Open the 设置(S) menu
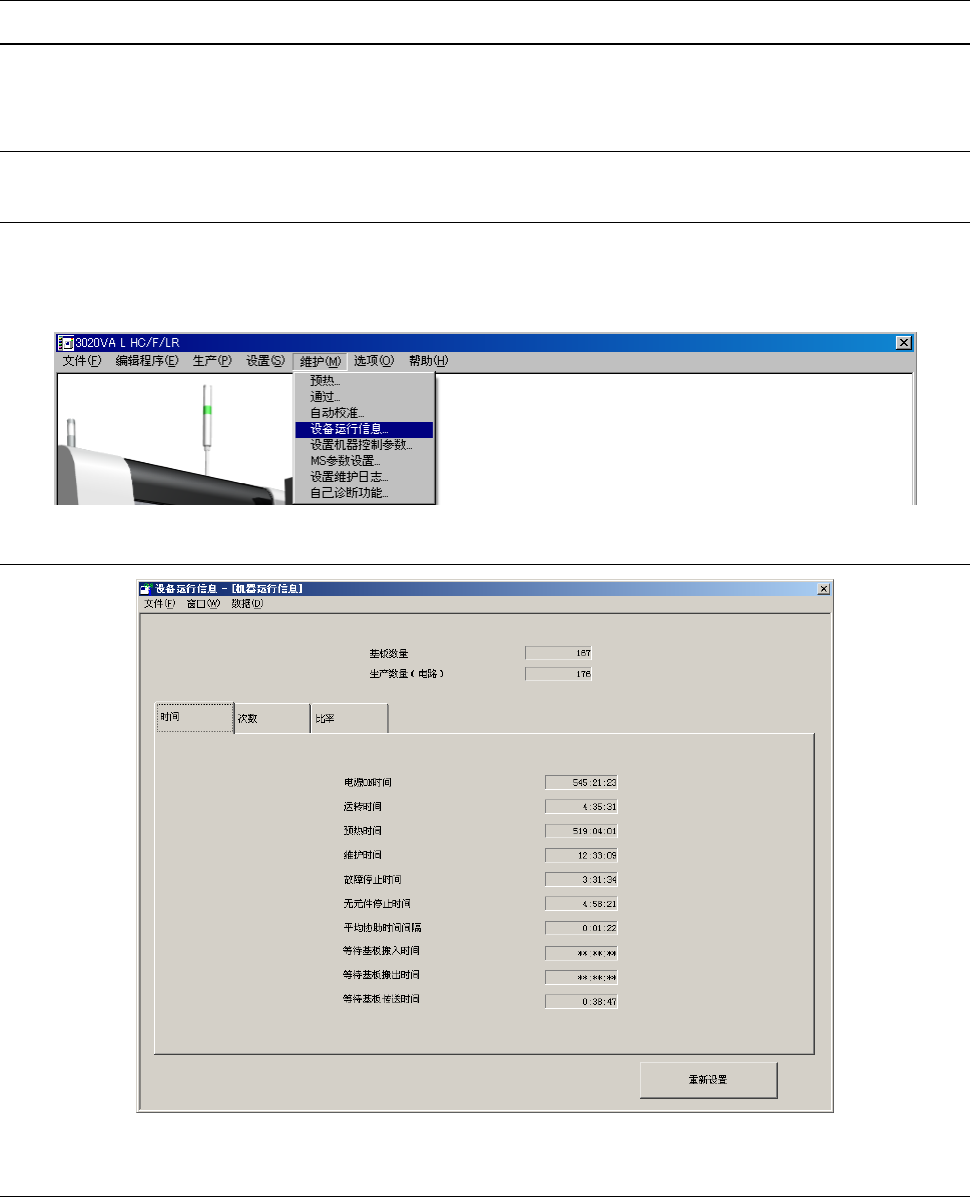This screenshot has width=970, height=1197. [265, 361]
